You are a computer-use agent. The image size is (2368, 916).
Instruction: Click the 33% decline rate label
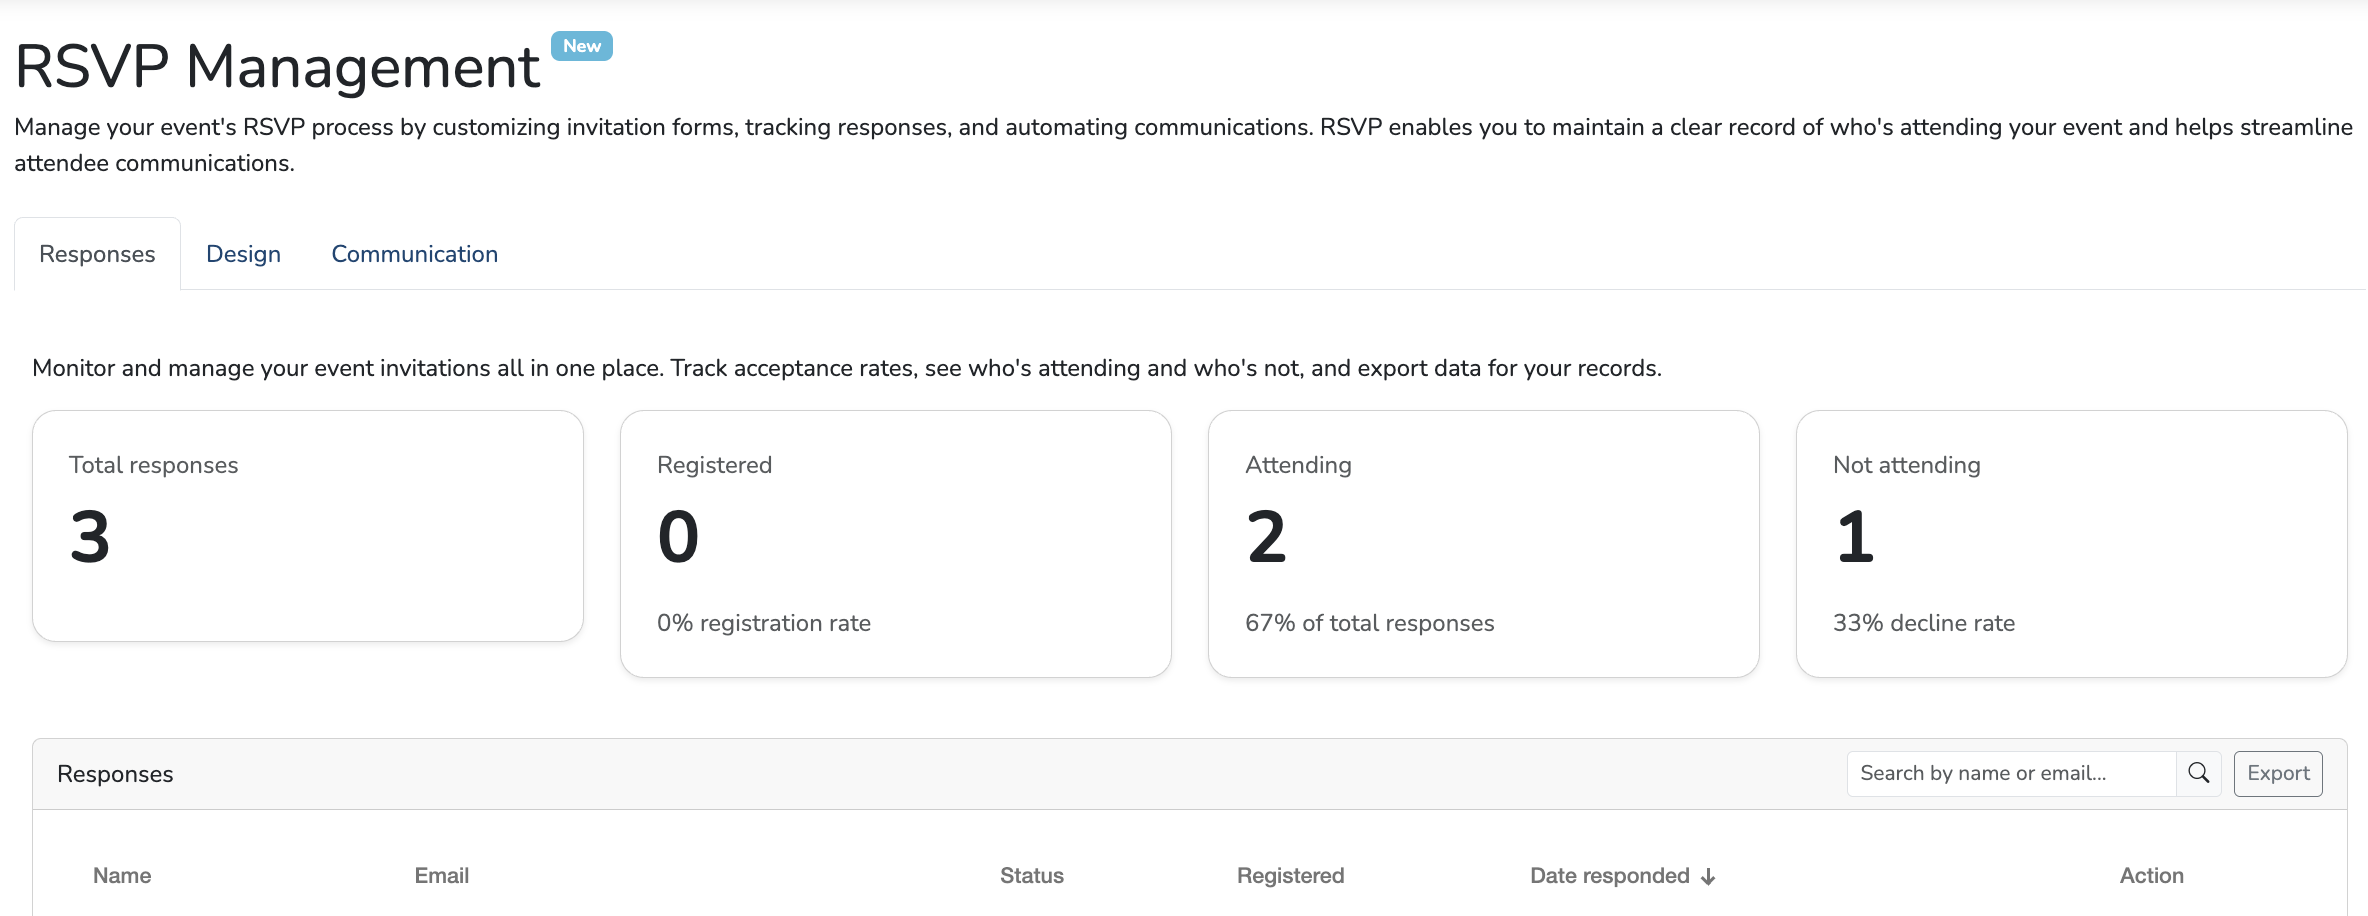(x=1923, y=623)
